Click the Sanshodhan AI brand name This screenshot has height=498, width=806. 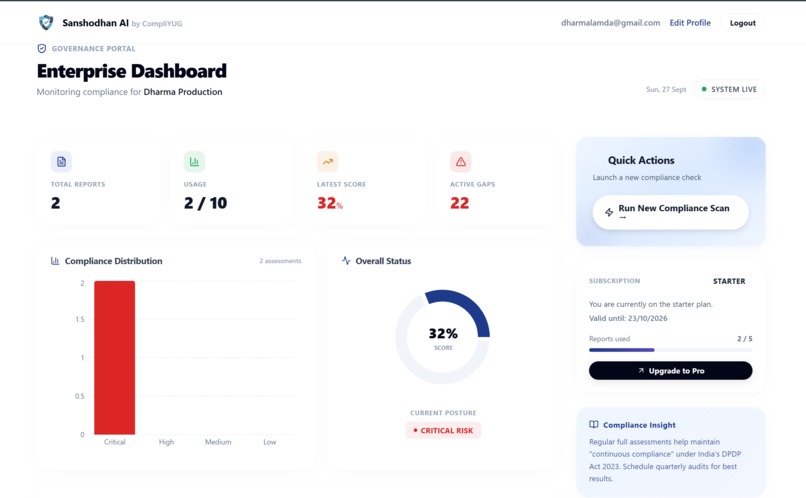(x=96, y=23)
